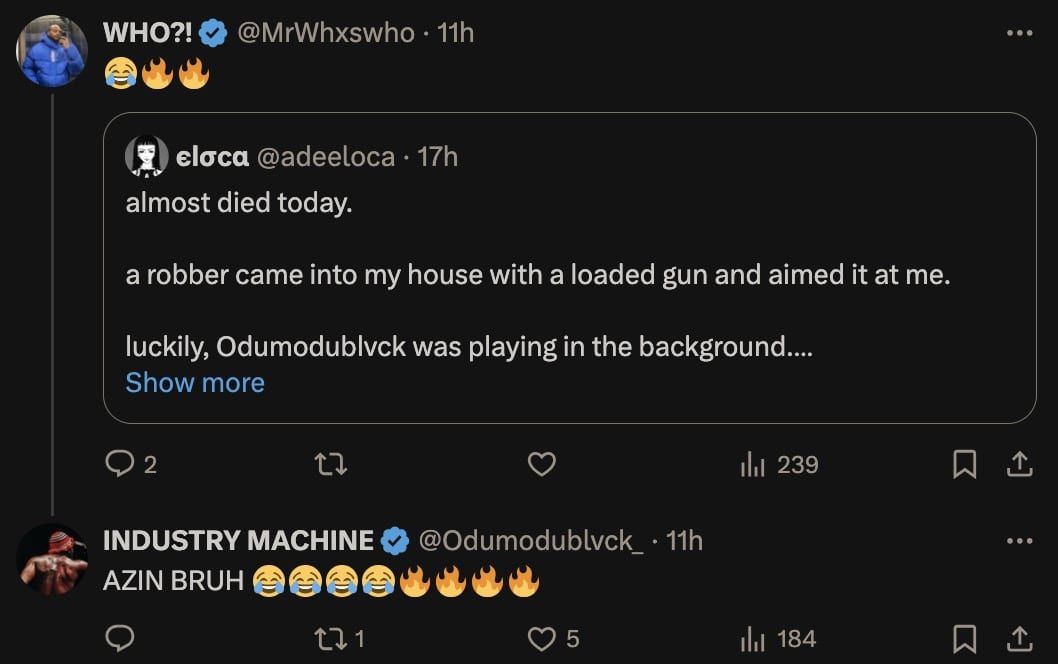Reply to the WHO?! tweet

120,464
